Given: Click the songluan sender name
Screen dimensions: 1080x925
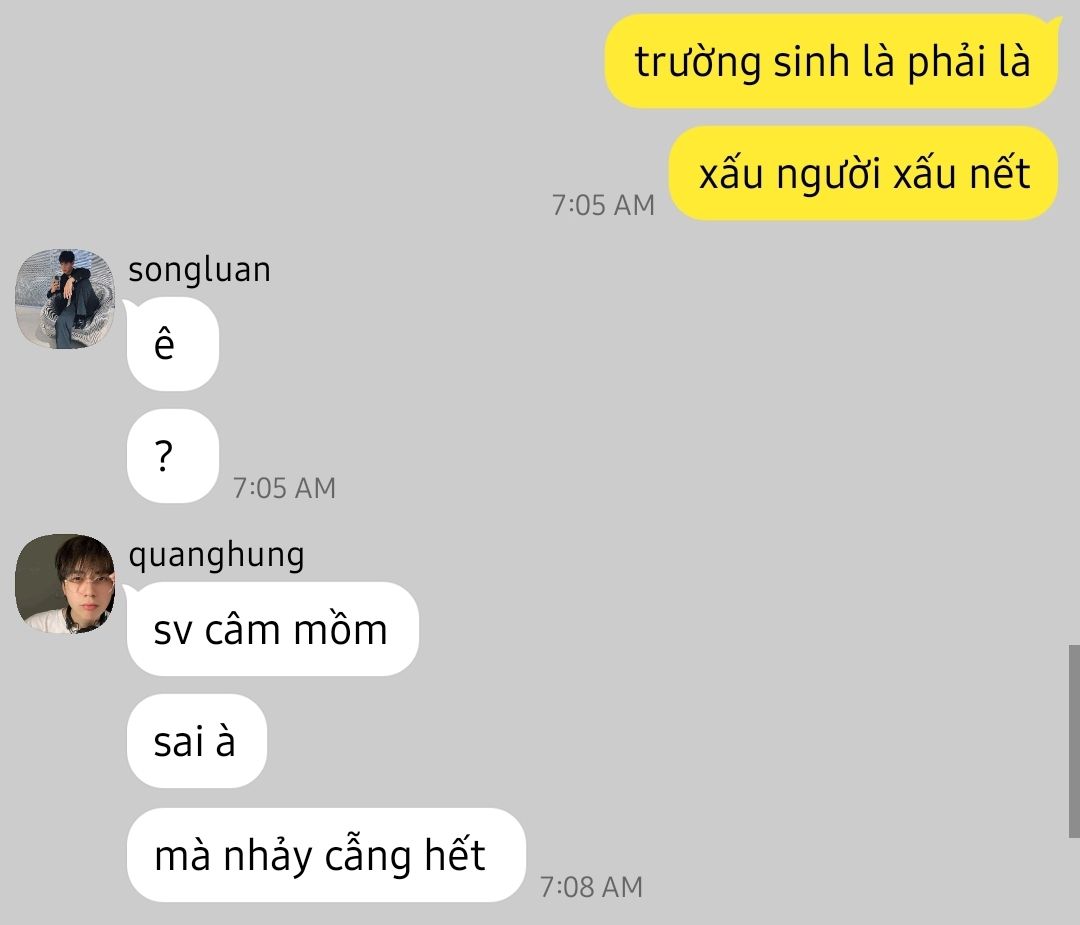Looking at the screenshot, I should tap(199, 270).
